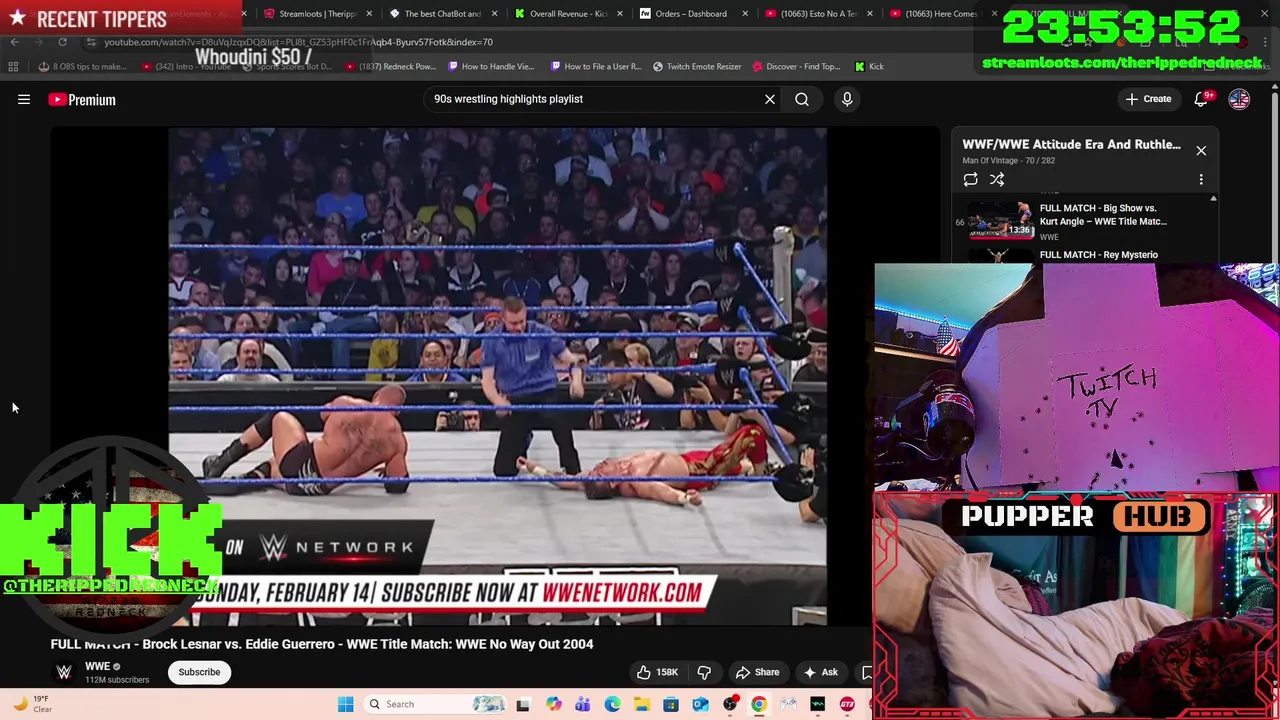Switch to the Streamloots browser tab

pos(316,14)
